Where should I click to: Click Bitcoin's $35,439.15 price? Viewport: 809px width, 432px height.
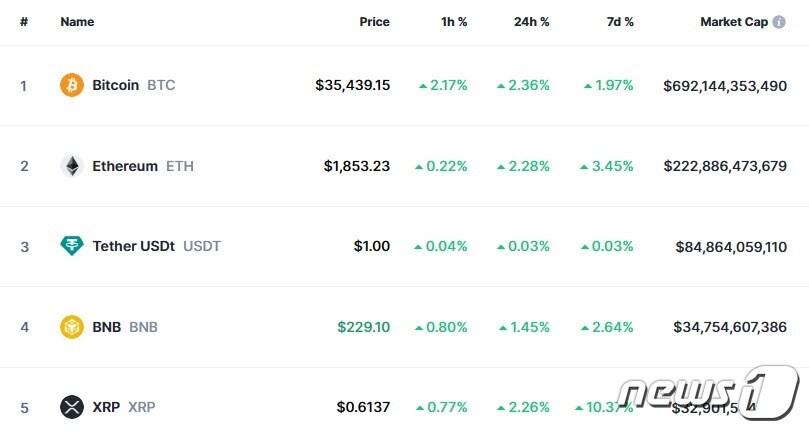352,85
